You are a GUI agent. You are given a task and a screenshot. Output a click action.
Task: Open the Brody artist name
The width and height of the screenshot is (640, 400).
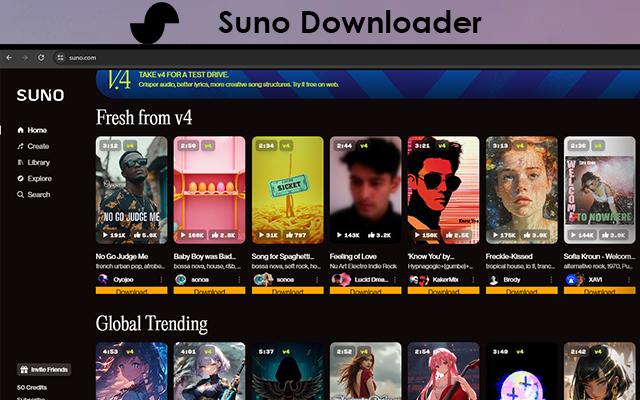tap(512, 280)
